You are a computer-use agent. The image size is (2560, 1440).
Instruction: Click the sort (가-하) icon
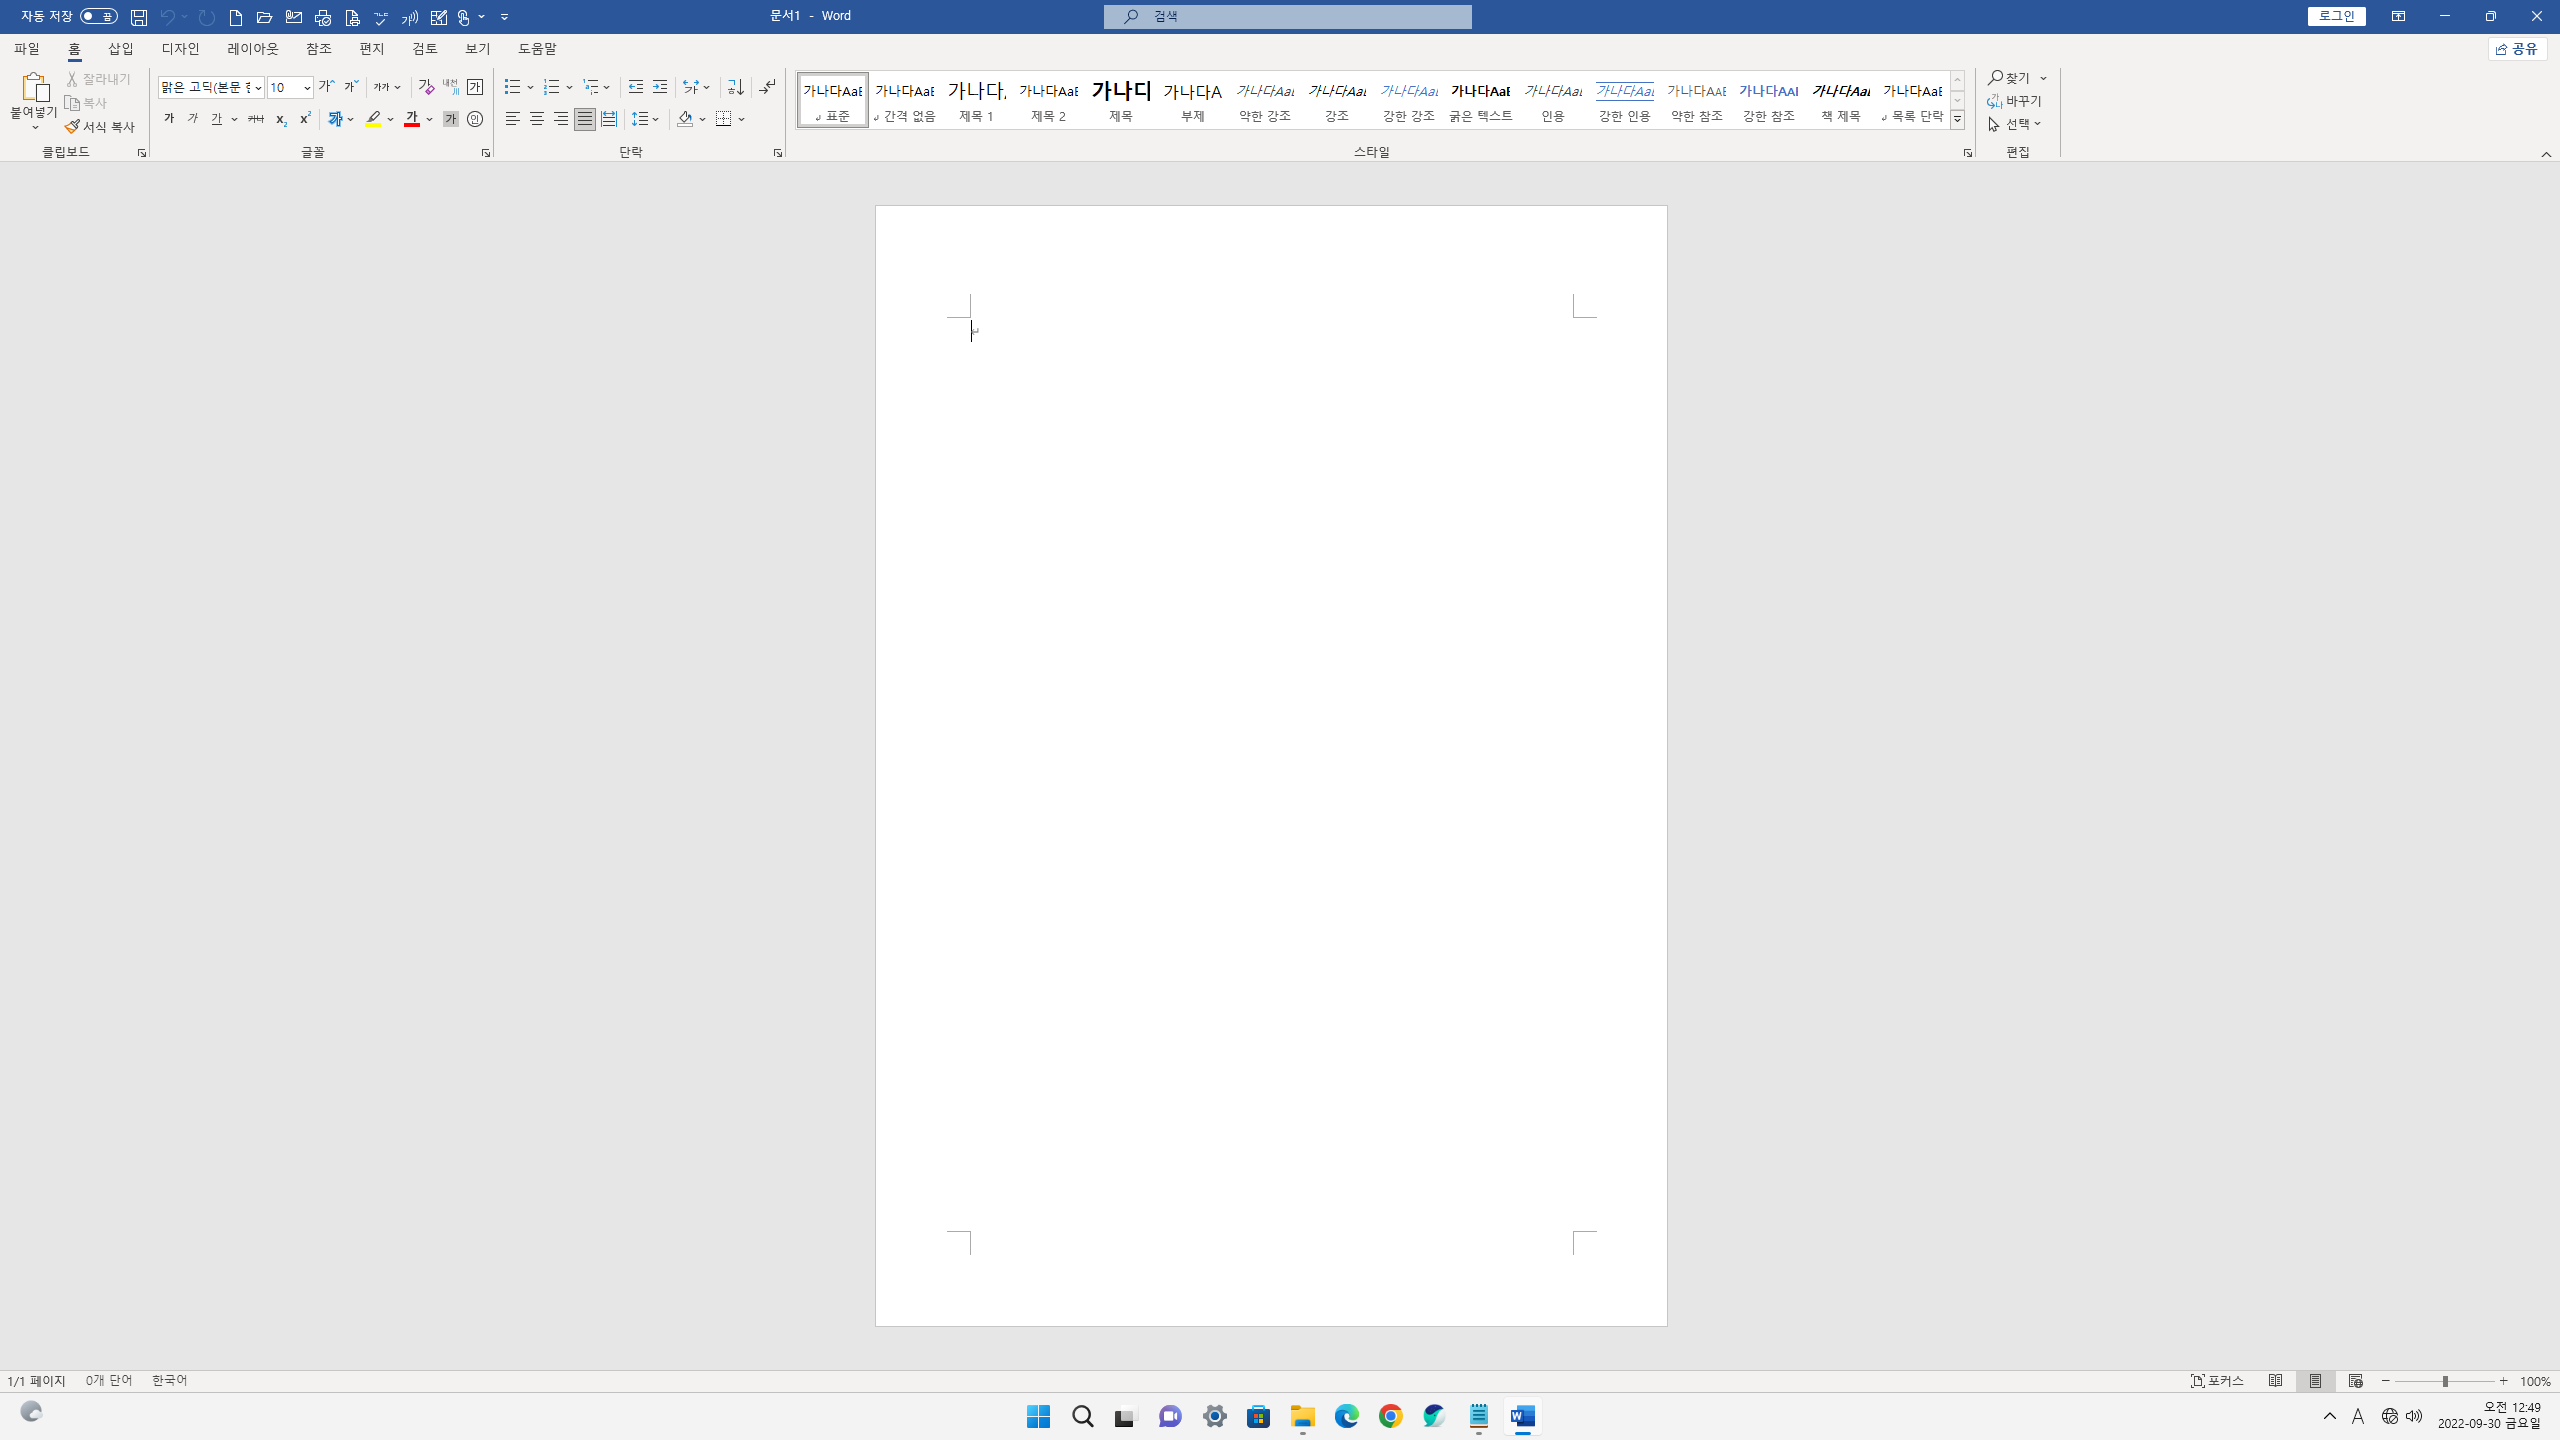(x=736, y=87)
